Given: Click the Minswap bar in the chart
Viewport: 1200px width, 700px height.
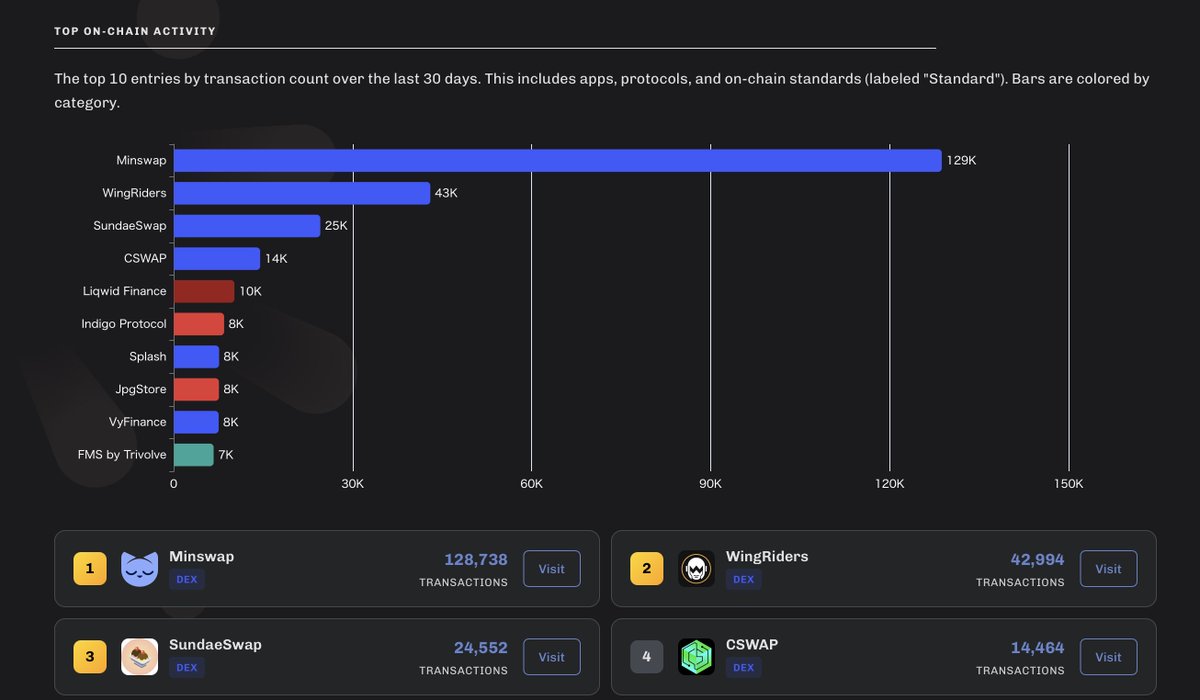Looking at the screenshot, I should pyautogui.click(x=557, y=160).
